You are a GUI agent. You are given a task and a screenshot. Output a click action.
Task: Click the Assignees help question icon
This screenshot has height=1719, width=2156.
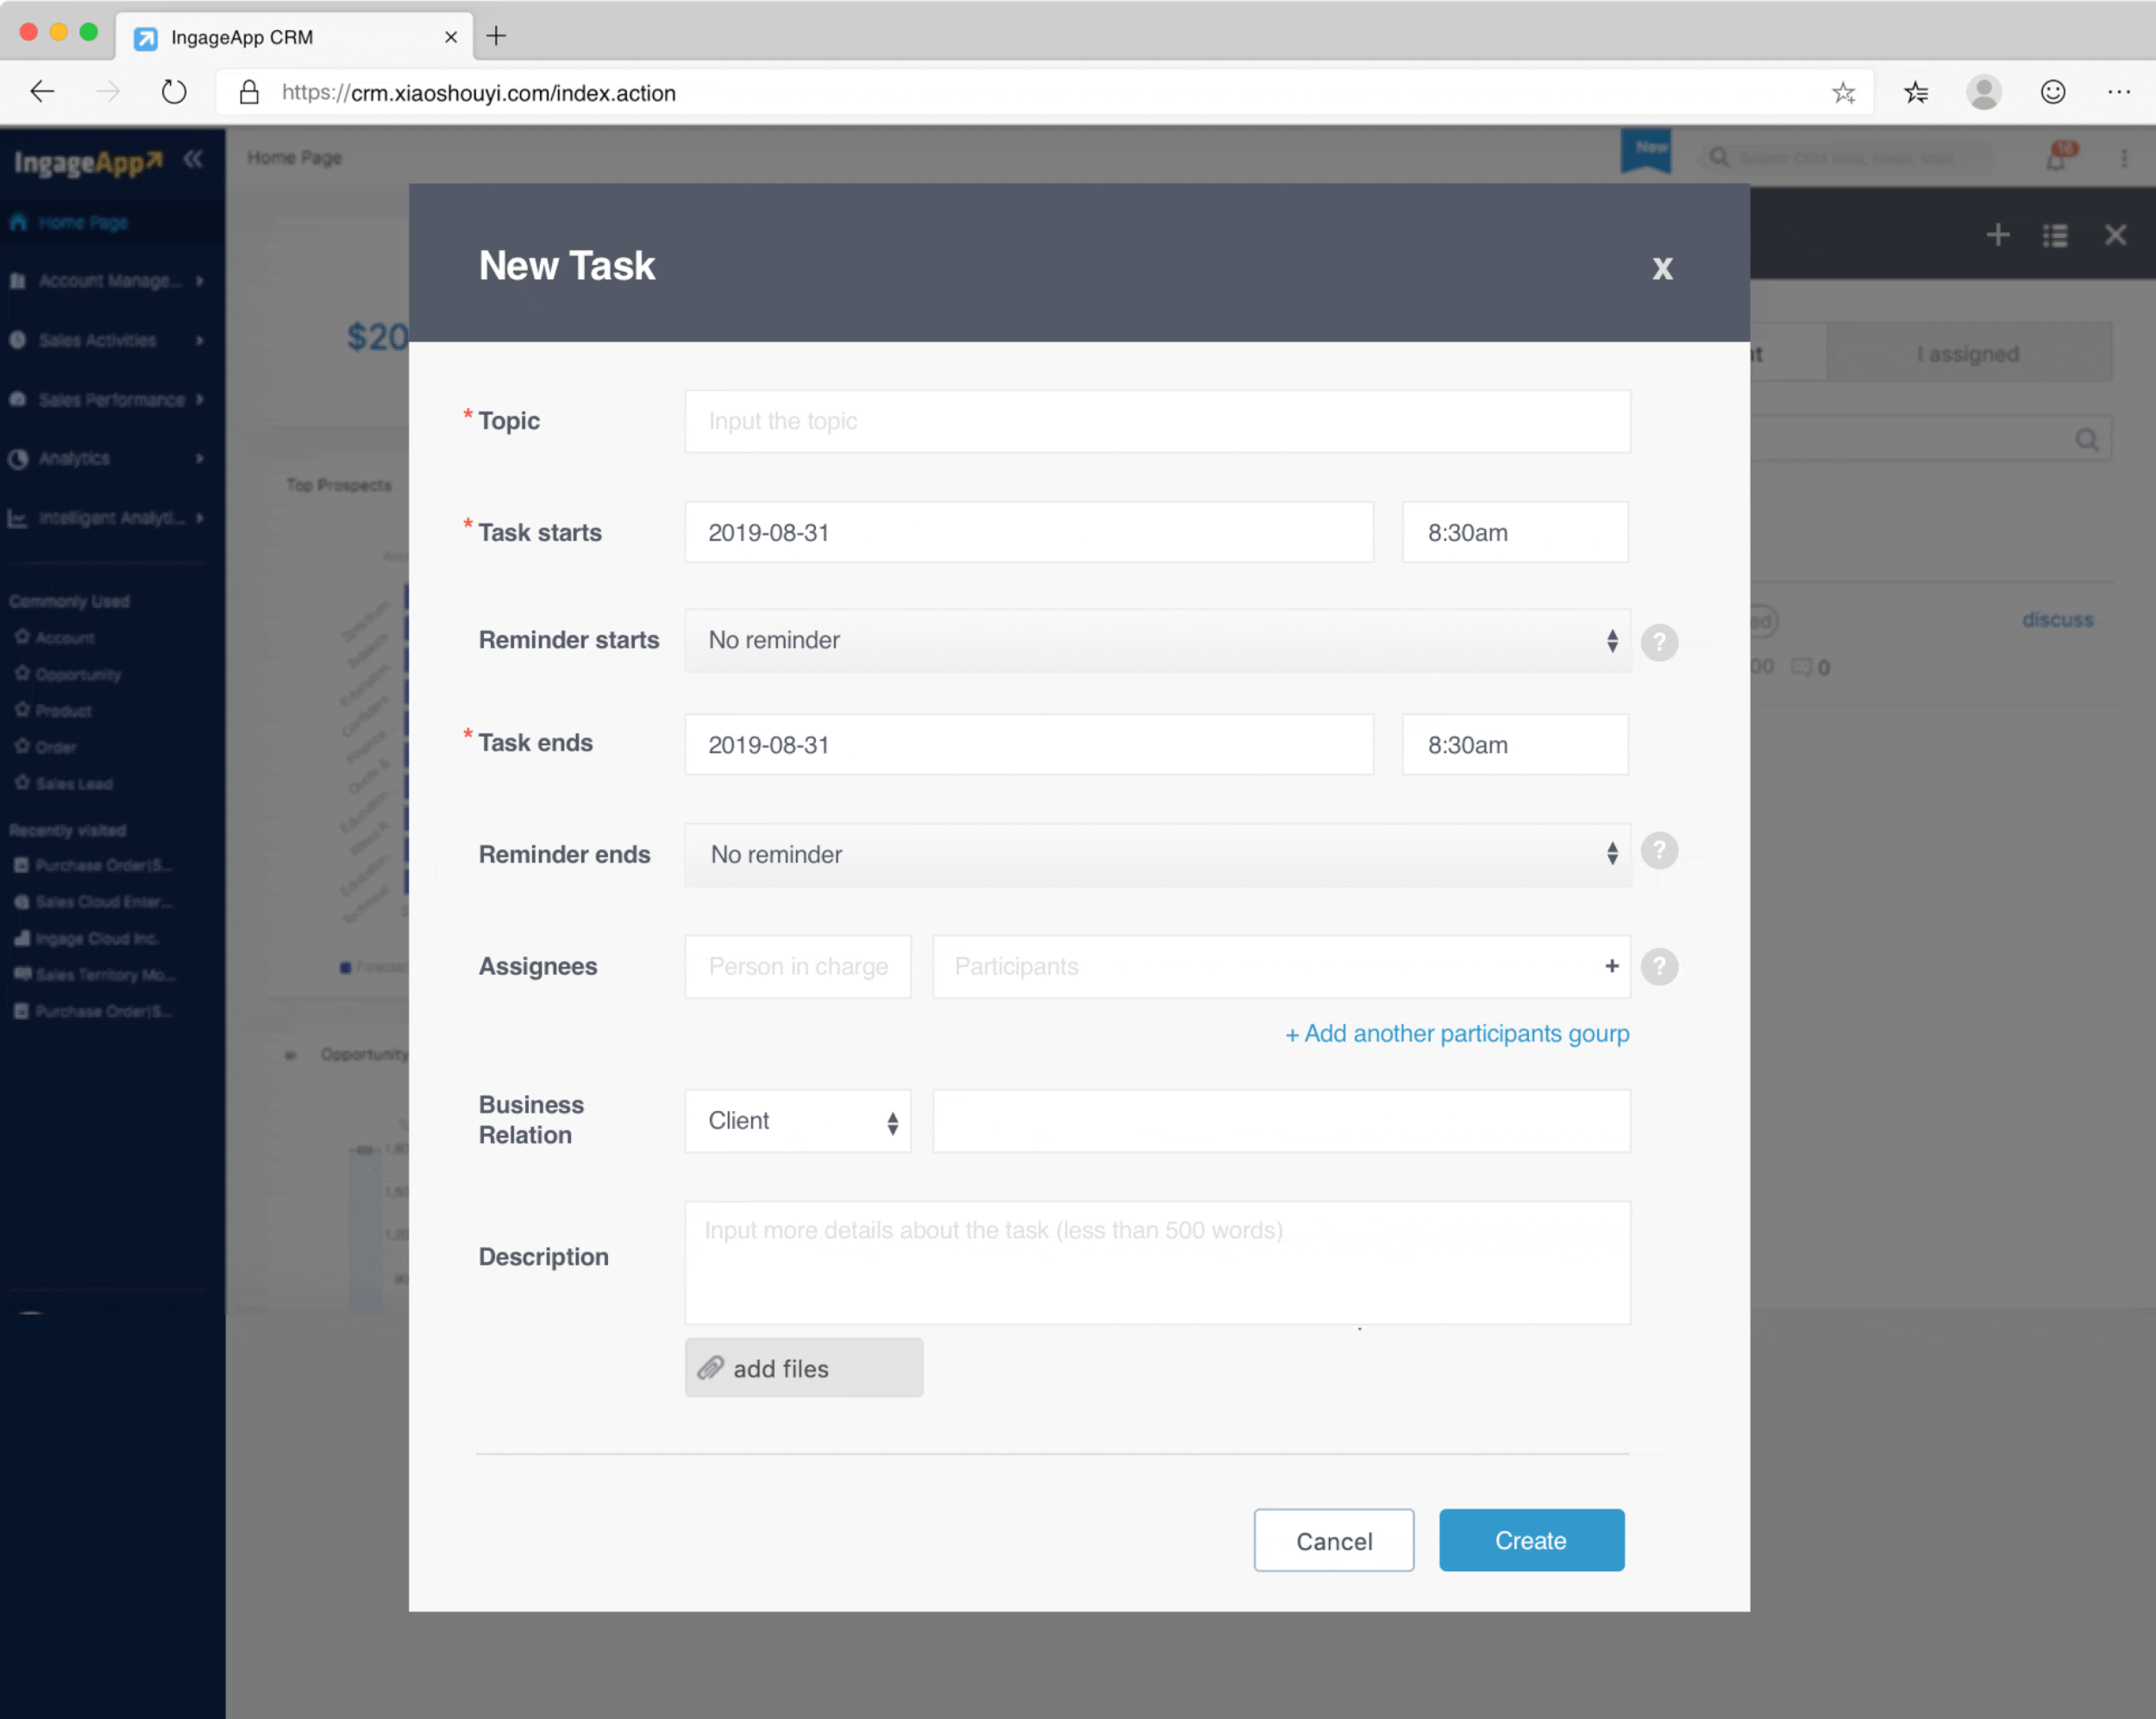point(1659,966)
